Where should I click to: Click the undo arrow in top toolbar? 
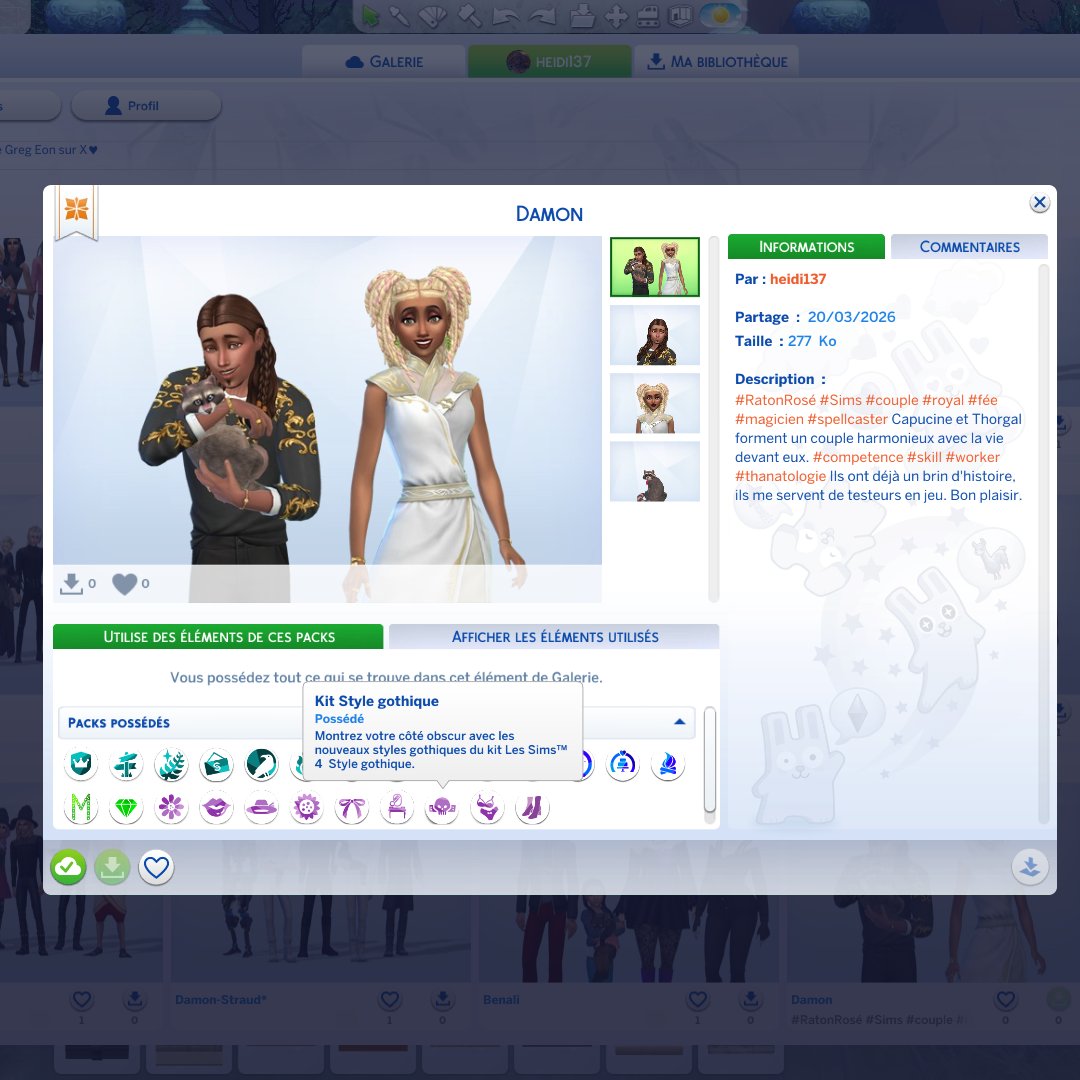coord(506,17)
